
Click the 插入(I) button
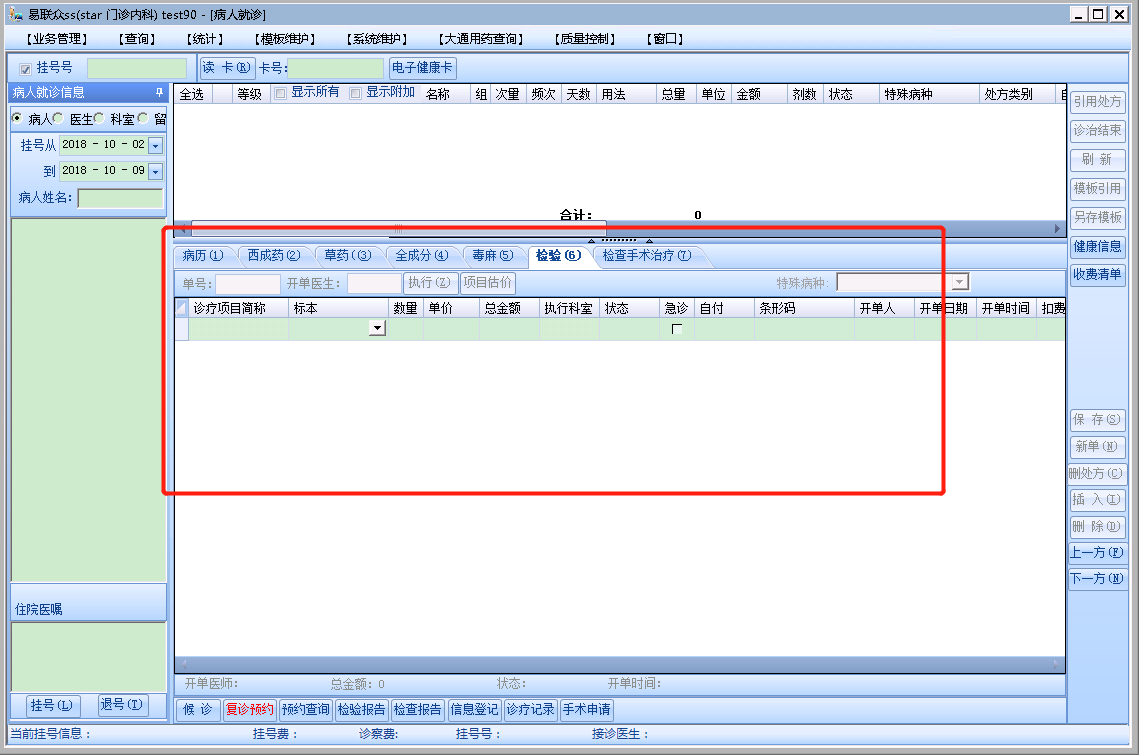tap(1098, 499)
